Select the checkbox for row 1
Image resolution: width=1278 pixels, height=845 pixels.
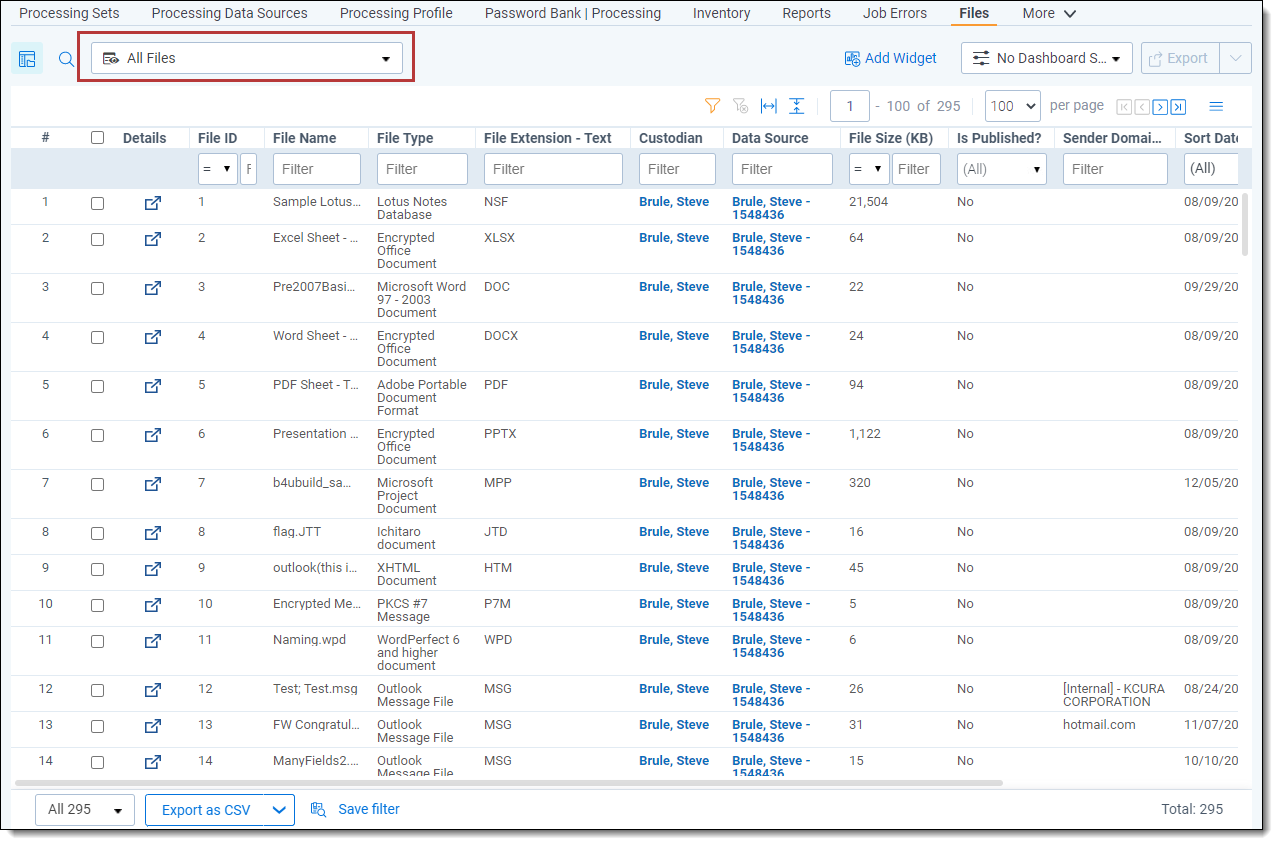pos(97,203)
